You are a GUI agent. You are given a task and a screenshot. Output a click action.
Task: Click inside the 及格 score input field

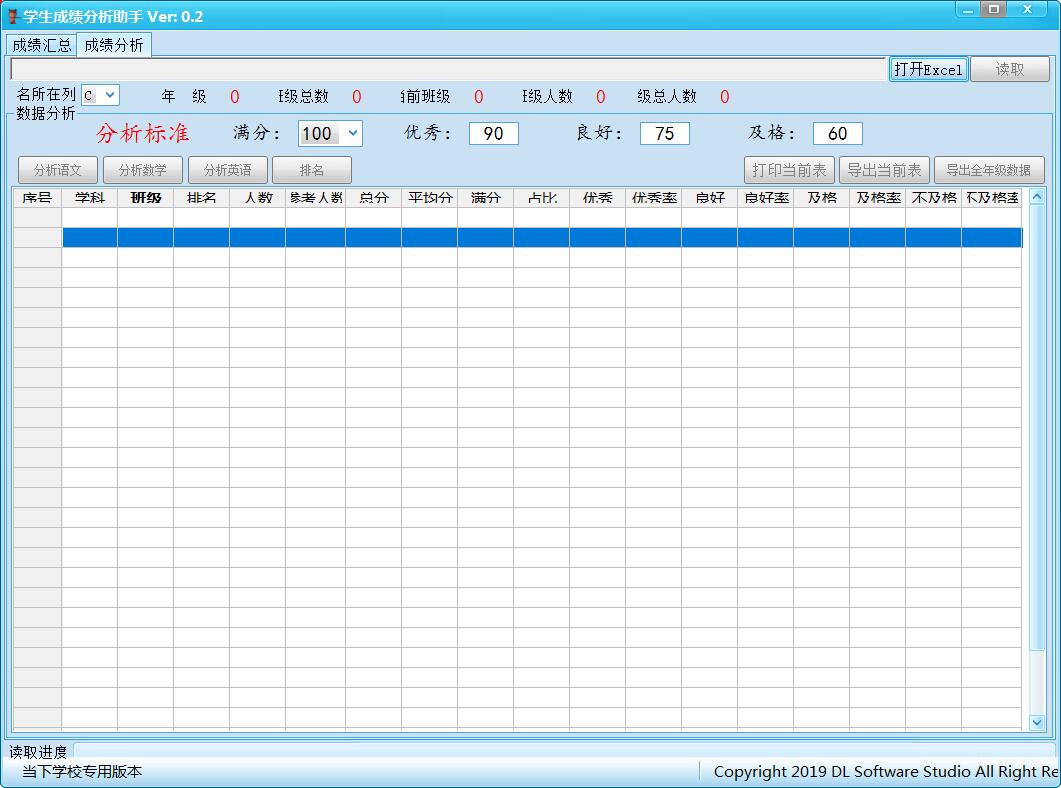click(837, 133)
